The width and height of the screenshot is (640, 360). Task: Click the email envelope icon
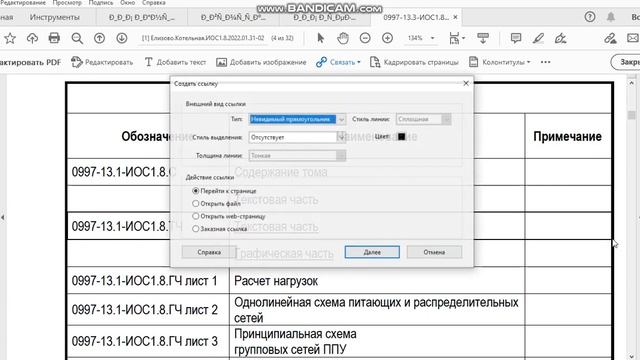[633, 38]
